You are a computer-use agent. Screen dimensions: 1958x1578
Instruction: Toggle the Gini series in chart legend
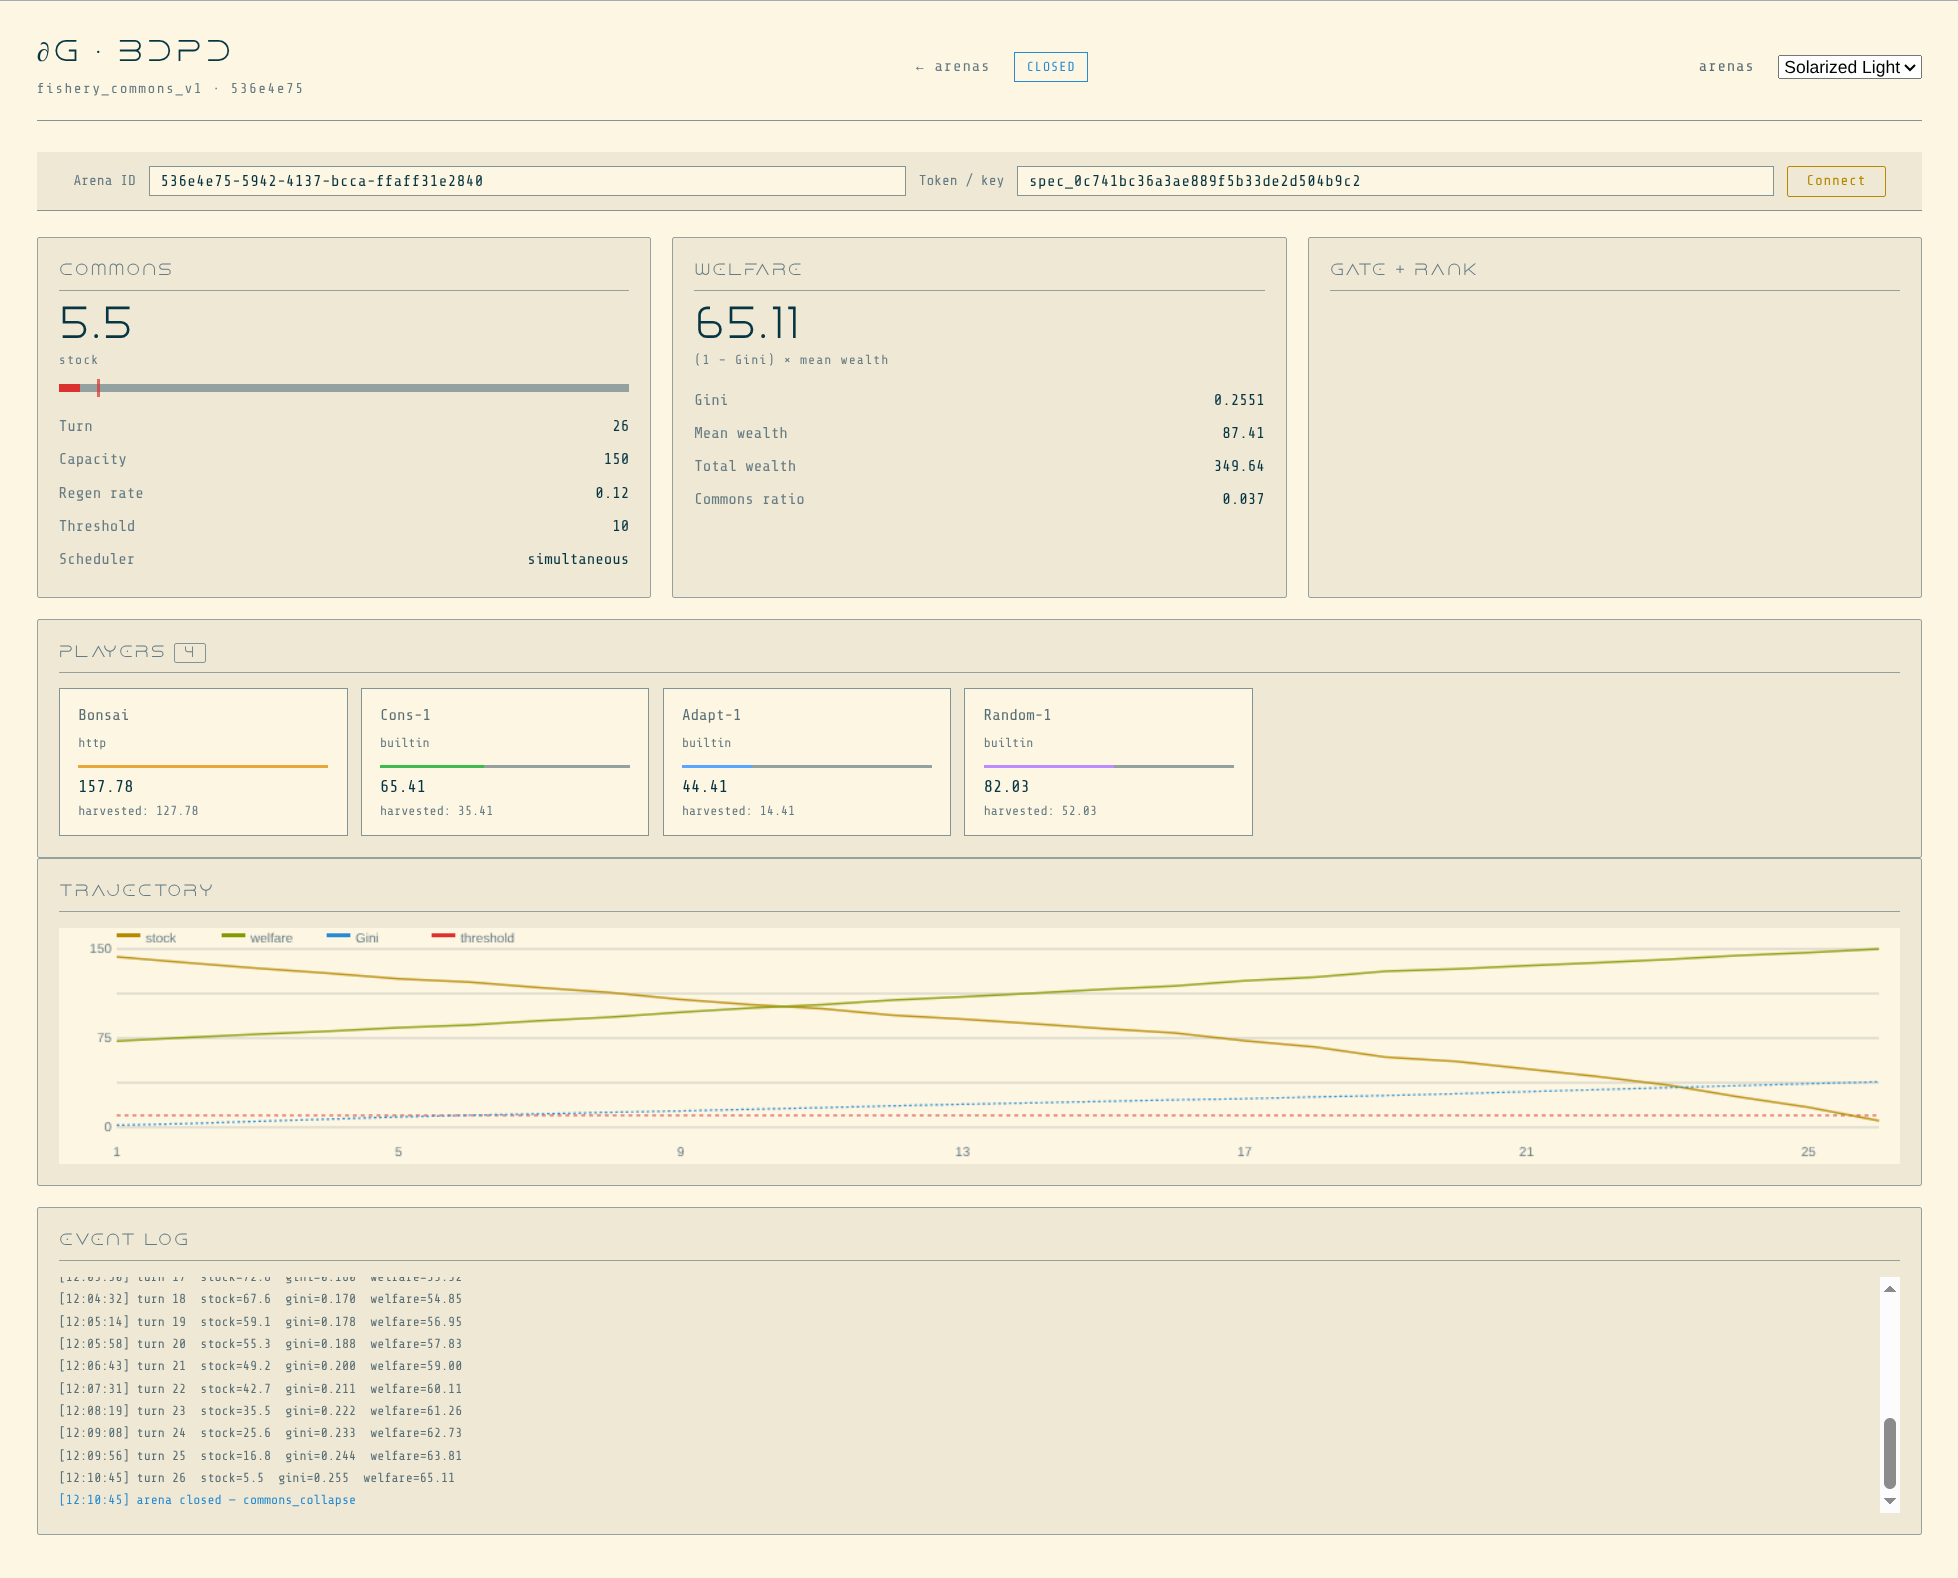coord(353,938)
